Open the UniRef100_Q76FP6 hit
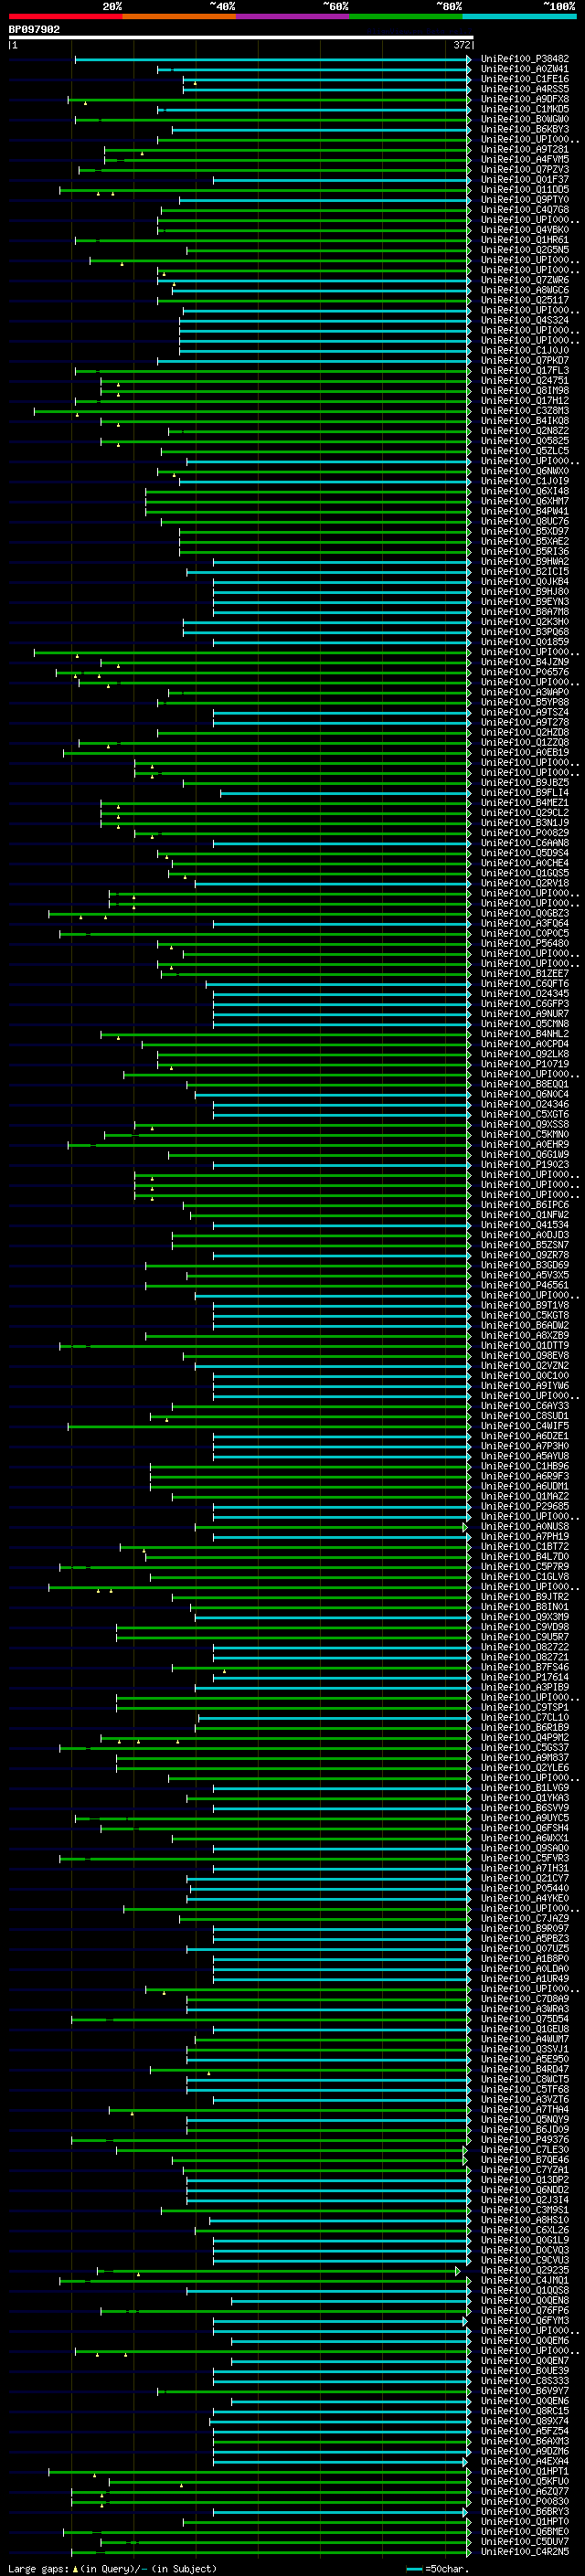 pyautogui.click(x=524, y=2311)
